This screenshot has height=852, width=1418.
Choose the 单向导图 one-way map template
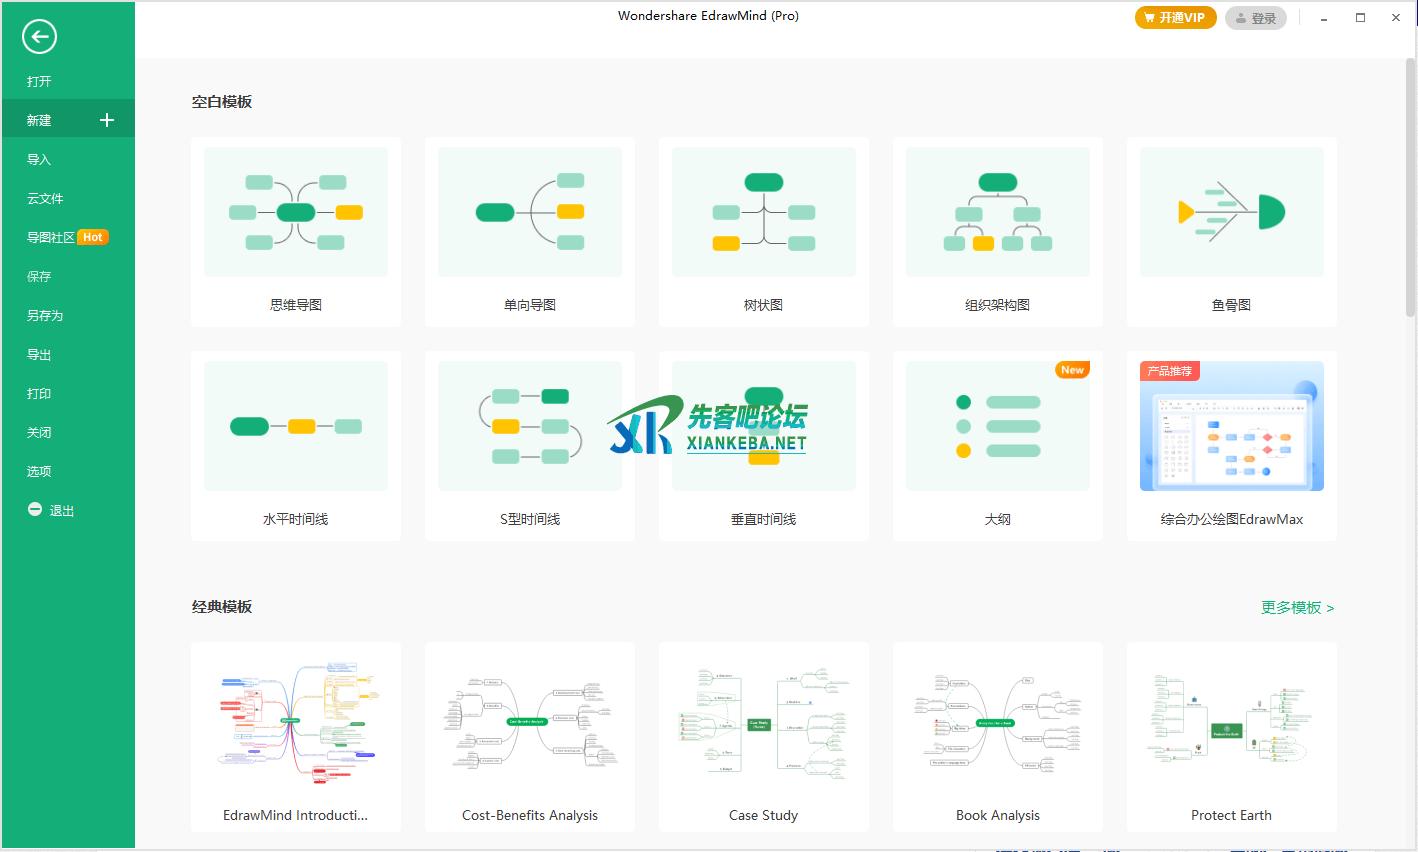pos(529,212)
